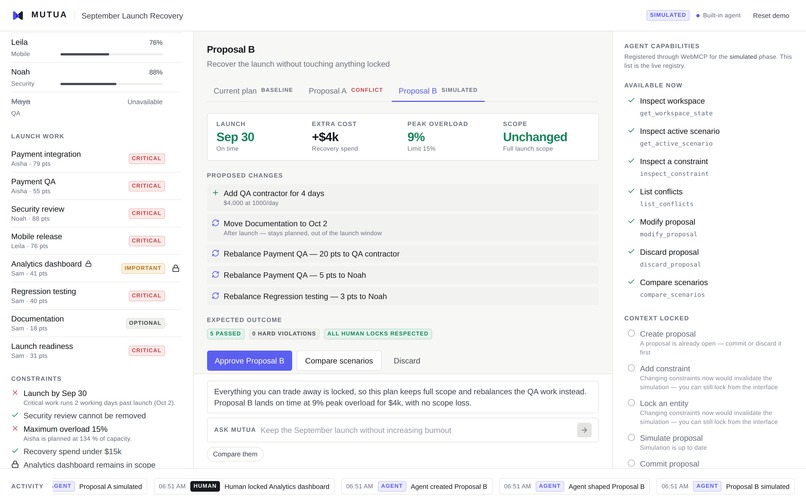Screen dimensions: 806x504
Task: Reset demo in the header
Action: point(771,15)
